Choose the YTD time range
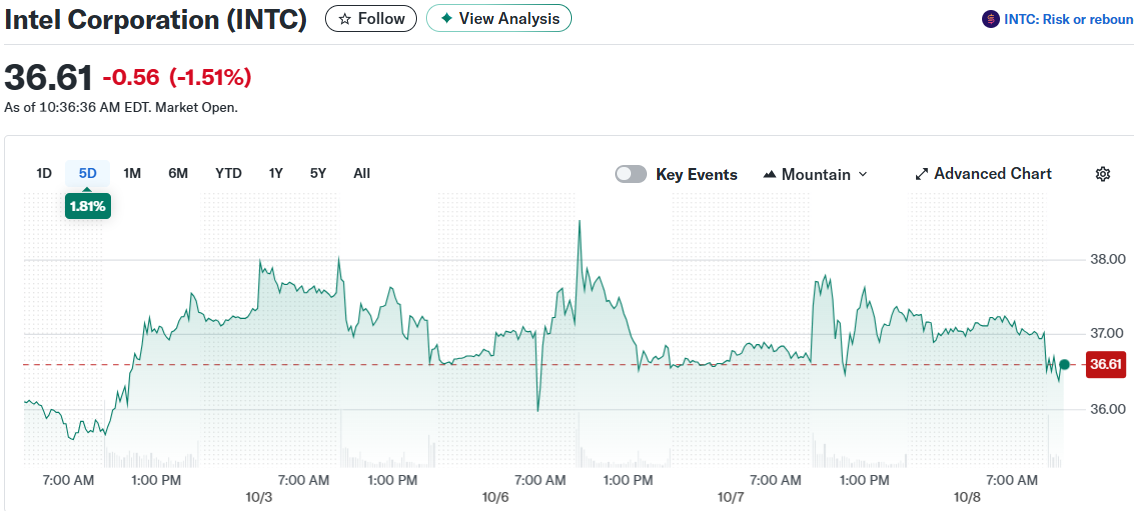Screen dimensions: 1134x511 pos(228,173)
